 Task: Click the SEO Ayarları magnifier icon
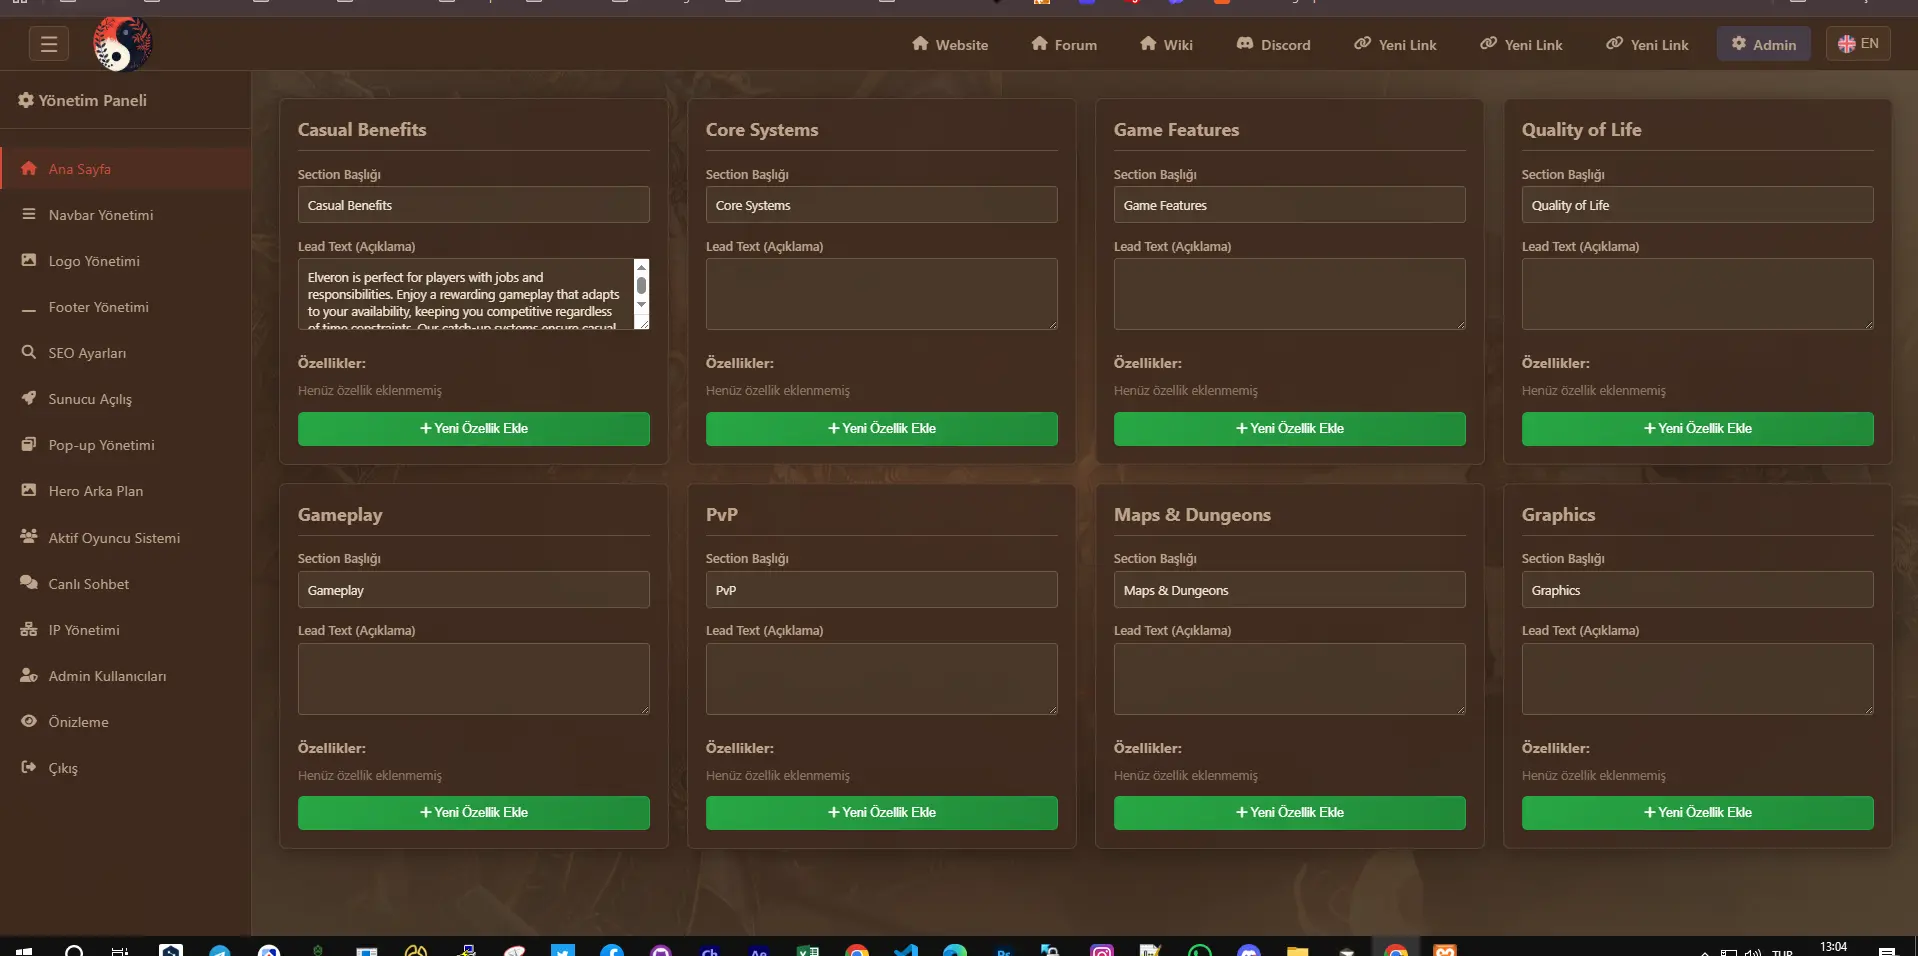[29, 352]
